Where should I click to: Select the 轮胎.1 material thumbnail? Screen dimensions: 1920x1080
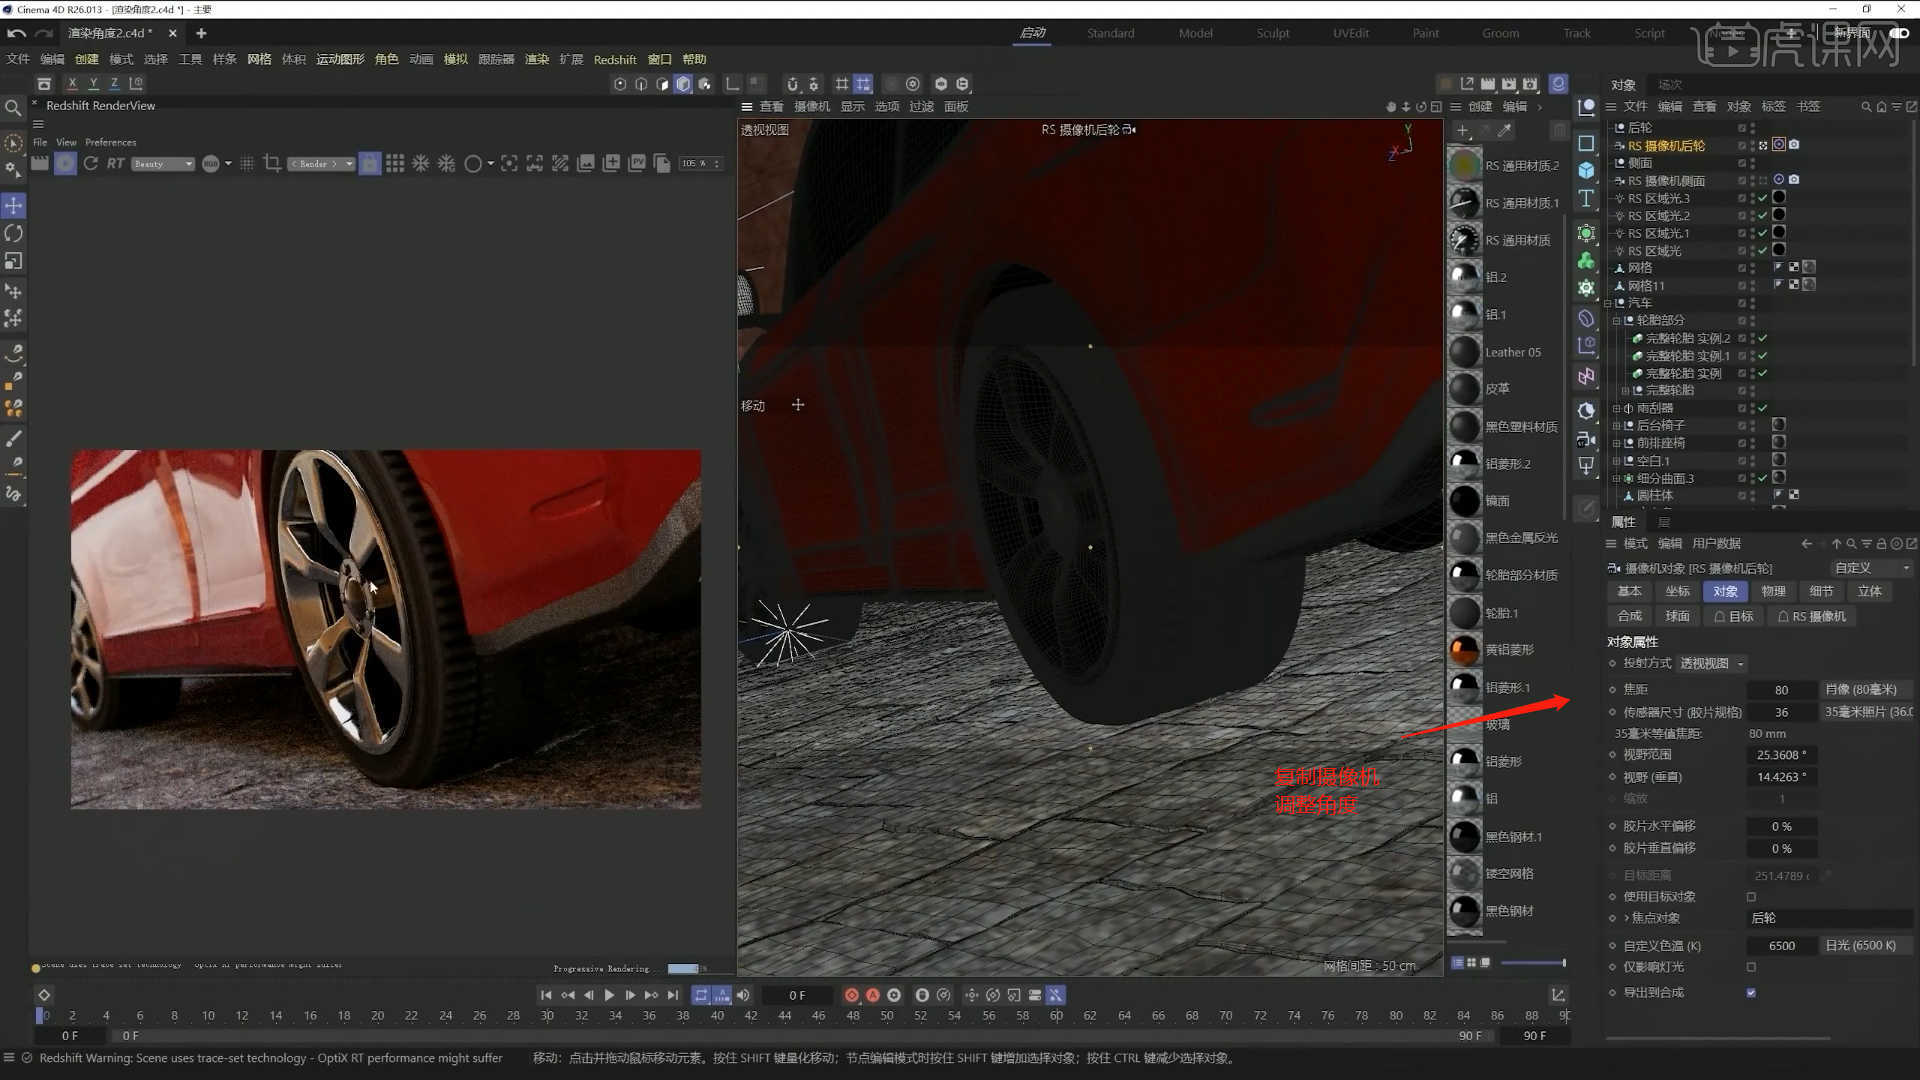tap(1464, 612)
